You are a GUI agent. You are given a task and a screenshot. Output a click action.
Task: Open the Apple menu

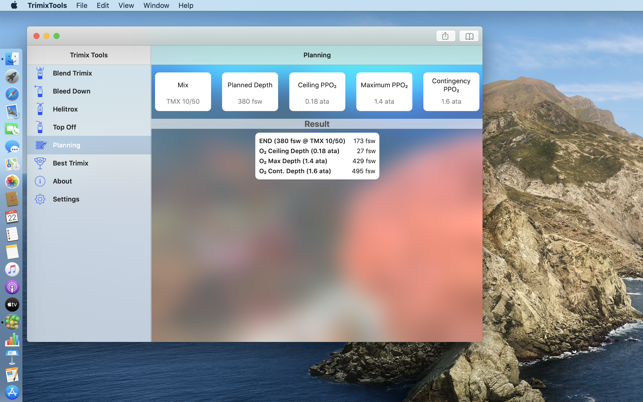(14, 5)
